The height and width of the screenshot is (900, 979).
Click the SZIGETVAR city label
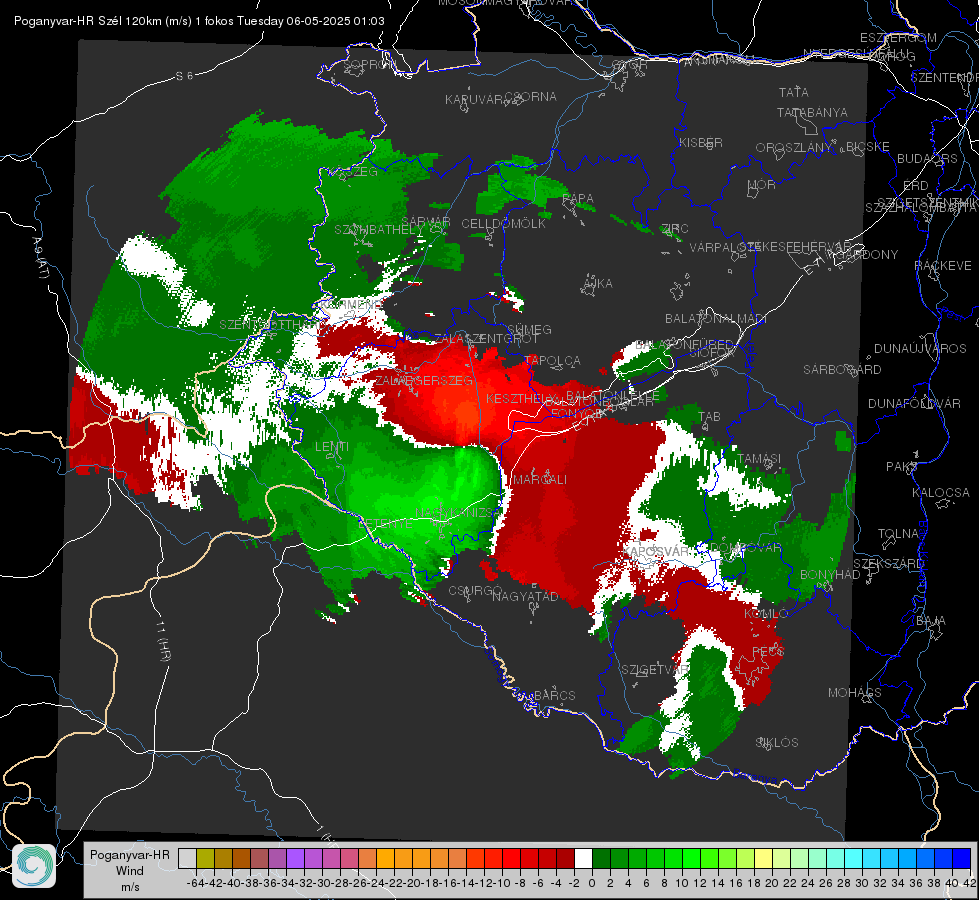click(655, 670)
